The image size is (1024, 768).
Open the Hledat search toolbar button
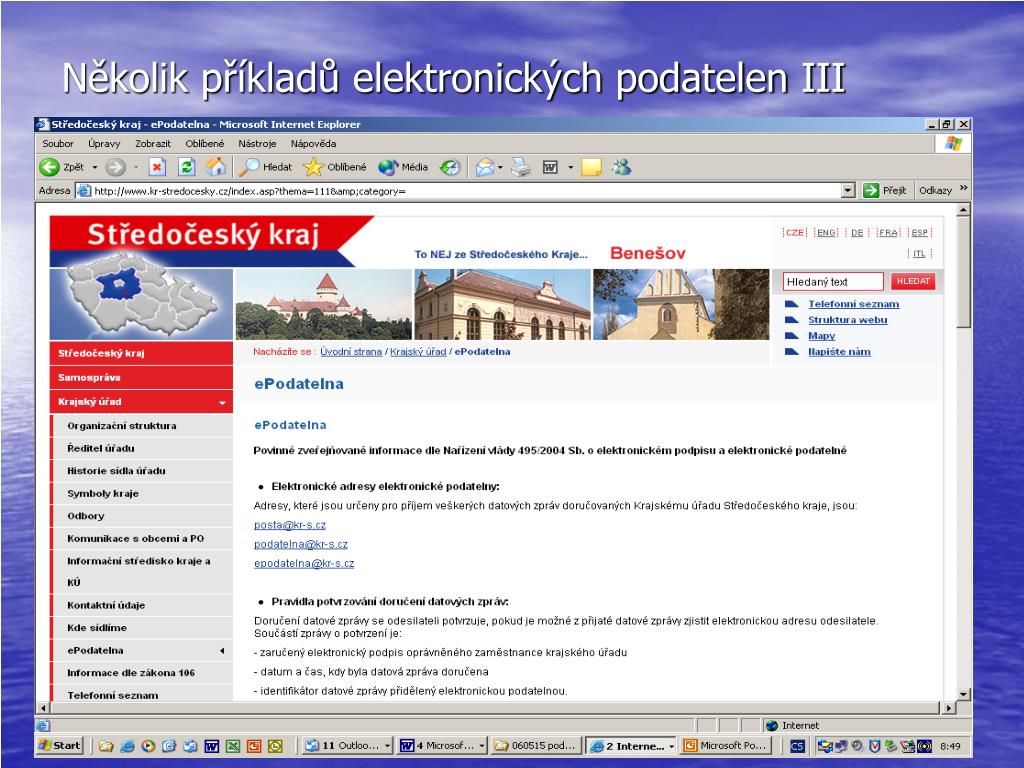click(266, 167)
